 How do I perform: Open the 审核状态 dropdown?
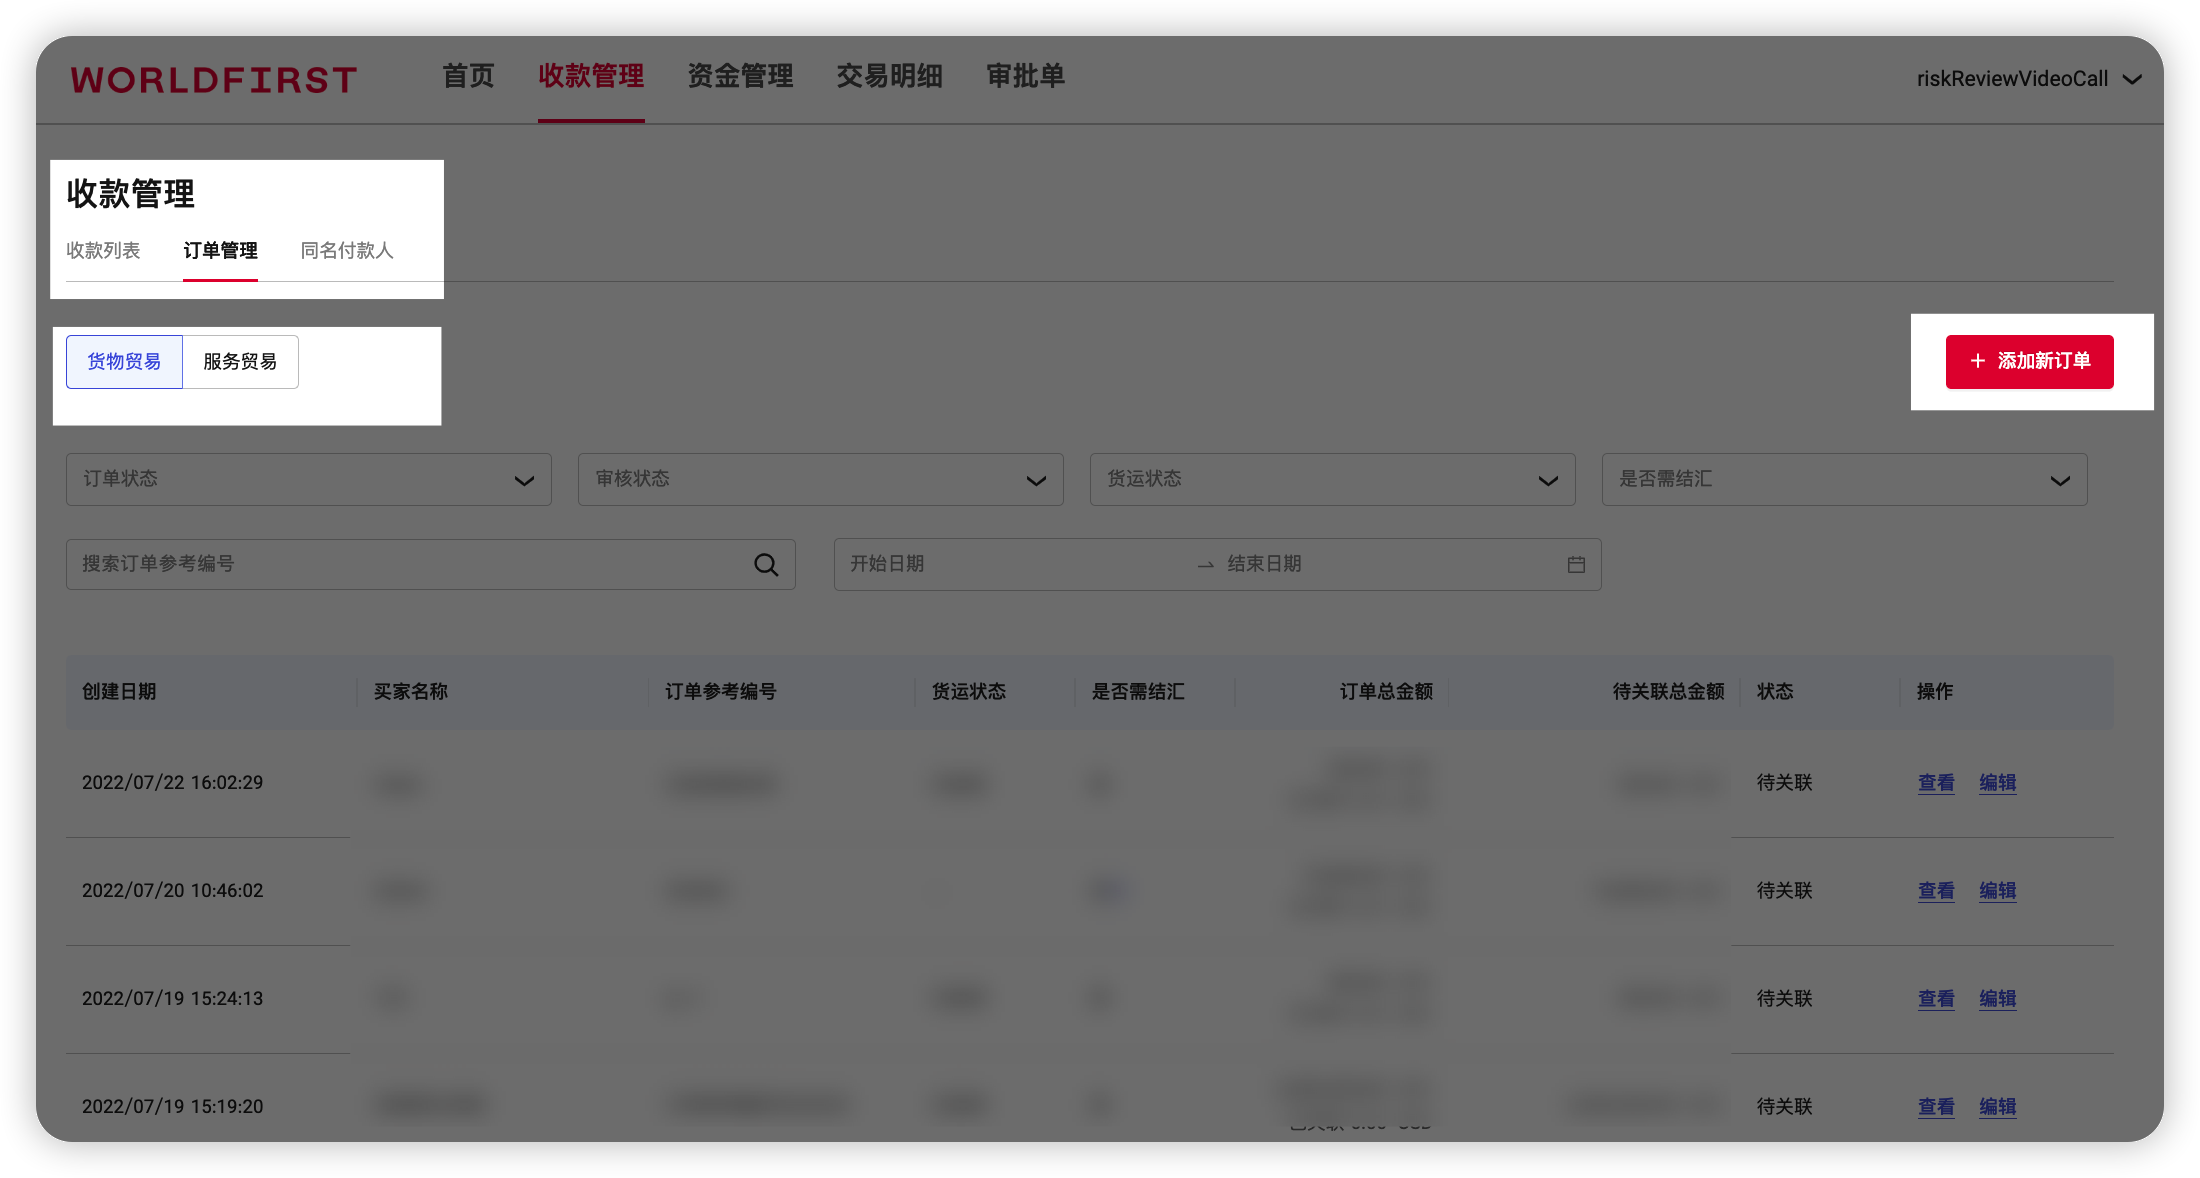click(820, 480)
